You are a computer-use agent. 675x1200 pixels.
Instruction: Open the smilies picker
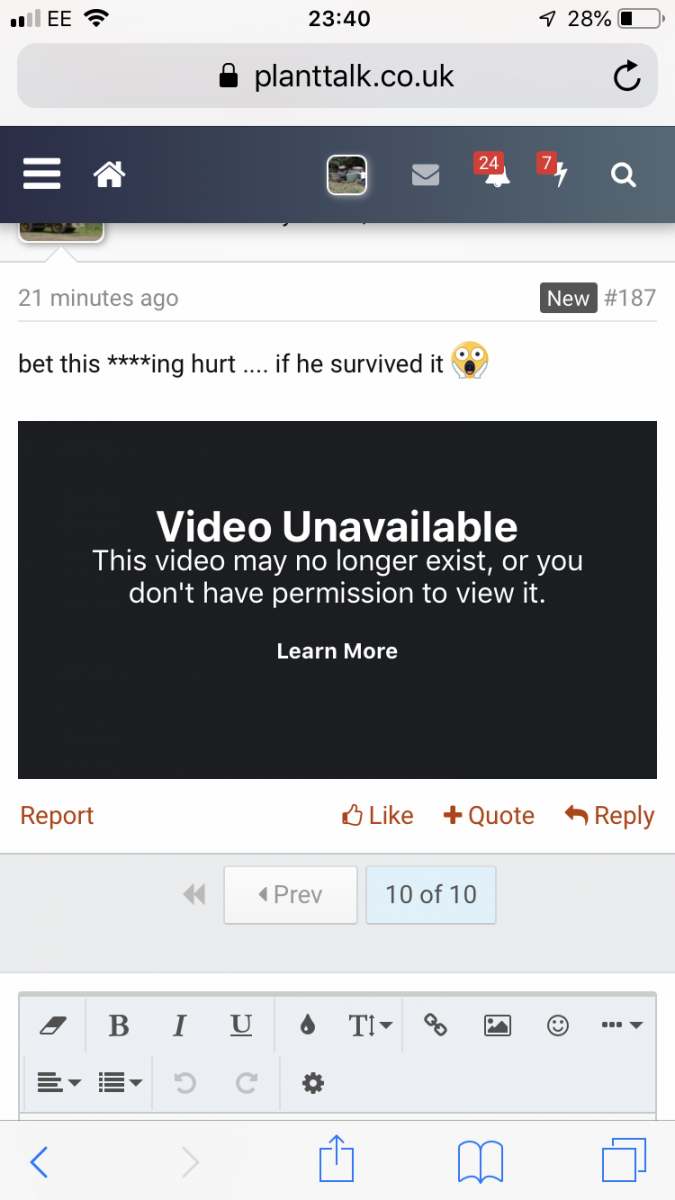click(558, 1025)
